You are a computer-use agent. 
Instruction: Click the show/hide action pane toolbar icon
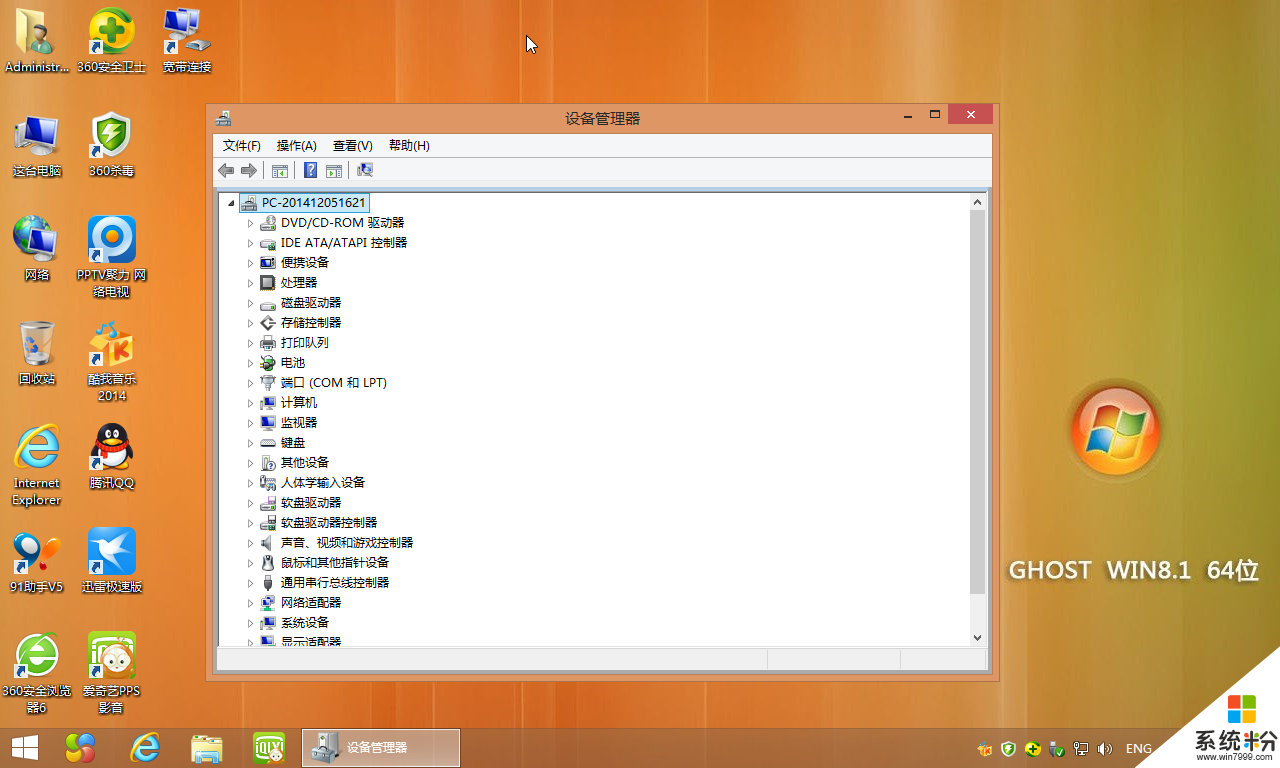[x=334, y=171]
